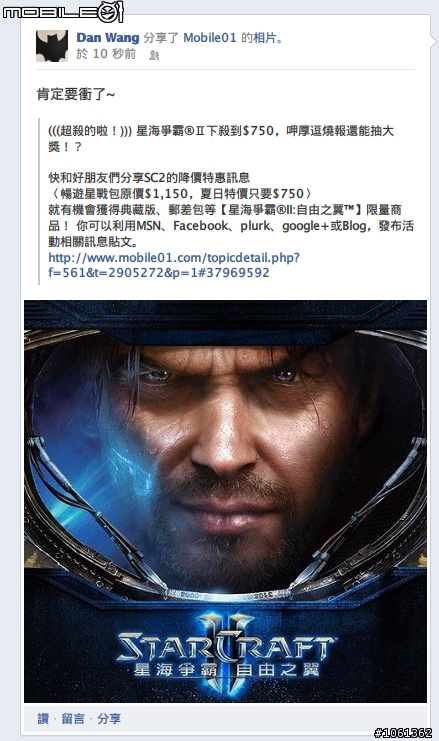Open the shared StarCraft poster photo
439x741 pixels.
point(225,501)
